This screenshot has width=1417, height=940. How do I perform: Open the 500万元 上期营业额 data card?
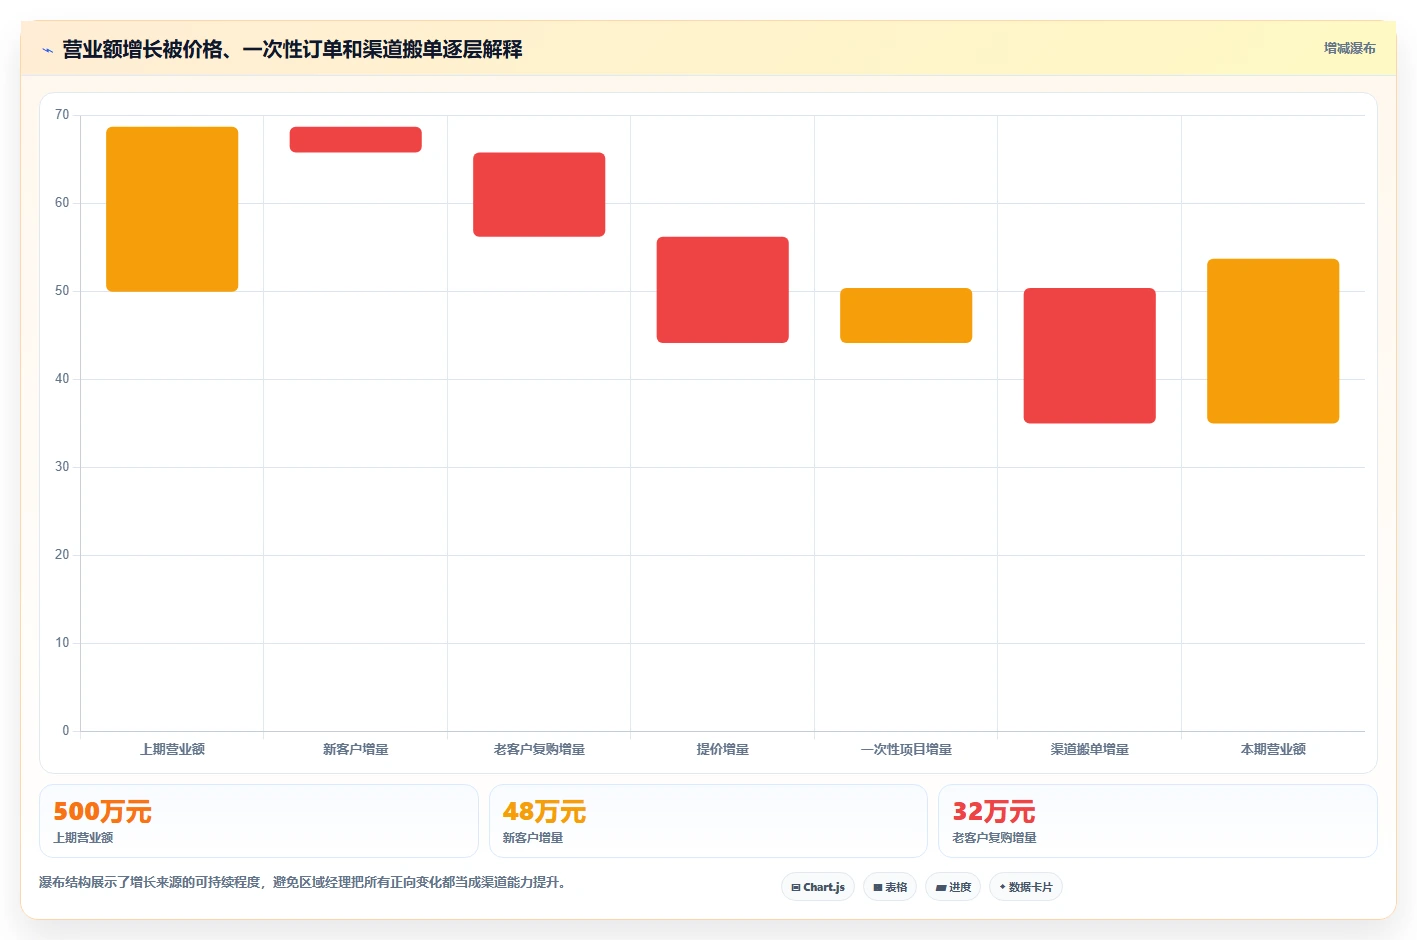[x=259, y=821]
